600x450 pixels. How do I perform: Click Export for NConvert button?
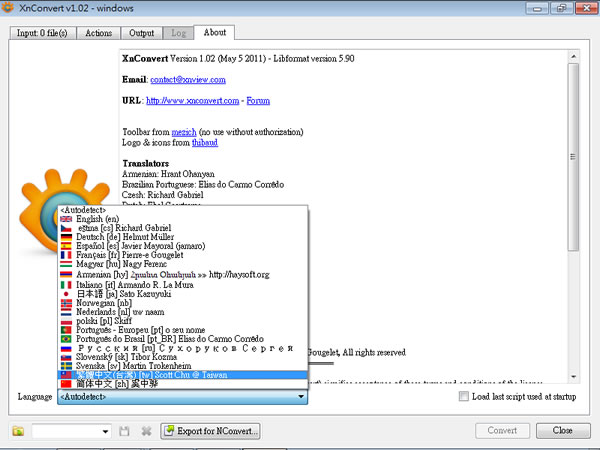pyautogui.click(x=210, y=431)
